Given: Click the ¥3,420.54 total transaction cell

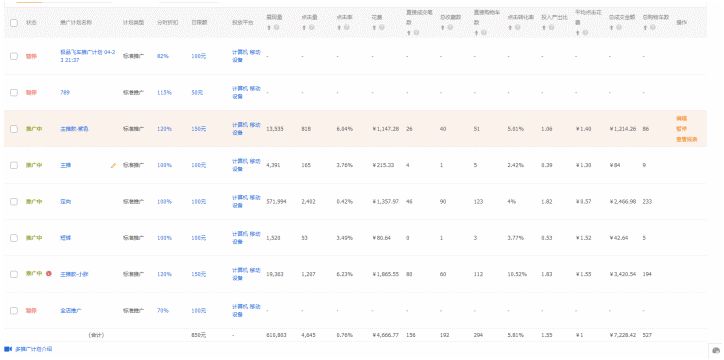Looking at the screenshot, I should point(623,274).
